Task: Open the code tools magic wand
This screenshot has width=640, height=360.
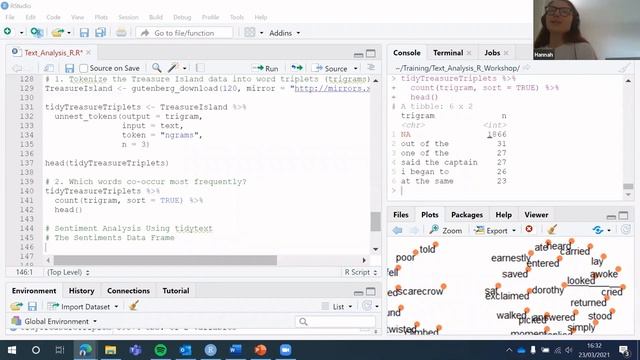Action: coord(173,68)
